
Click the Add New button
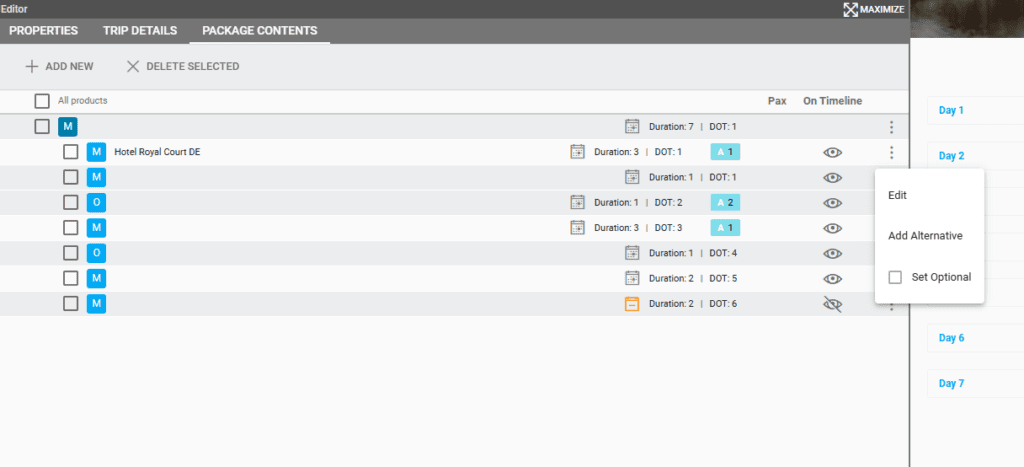click(59, 66)
